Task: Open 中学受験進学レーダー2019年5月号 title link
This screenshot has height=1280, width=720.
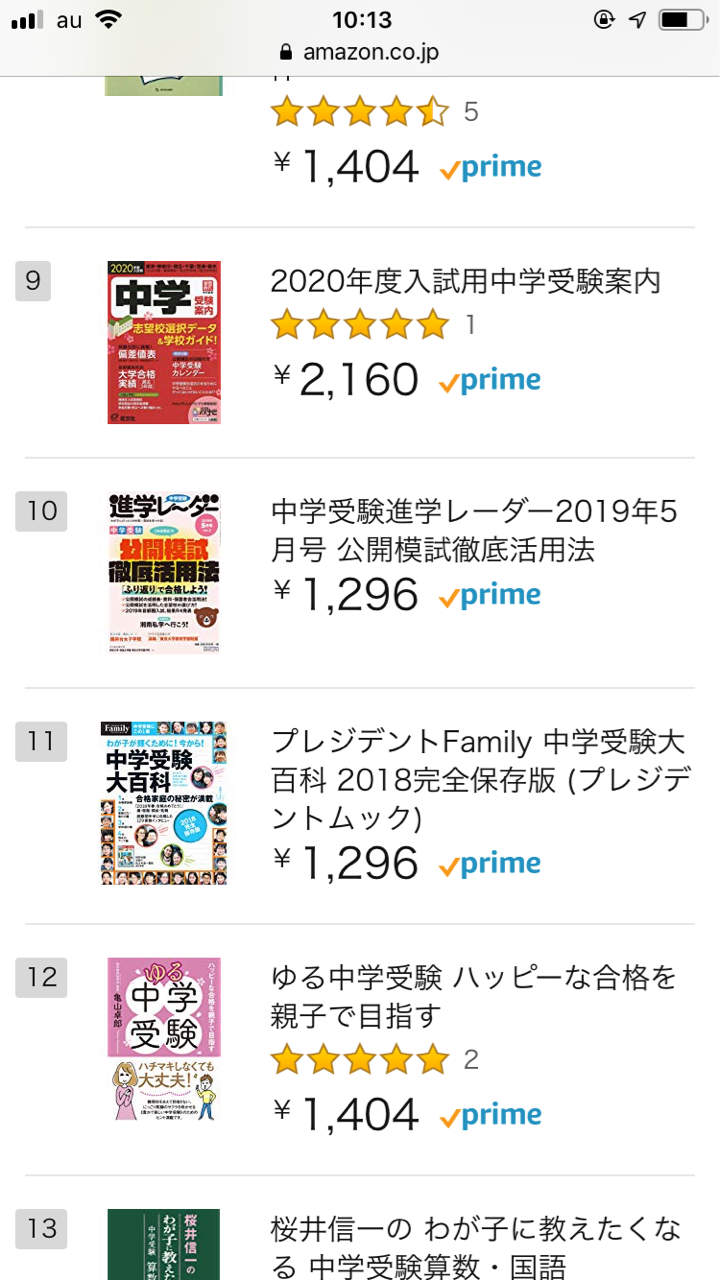Action: click(475, 530)
